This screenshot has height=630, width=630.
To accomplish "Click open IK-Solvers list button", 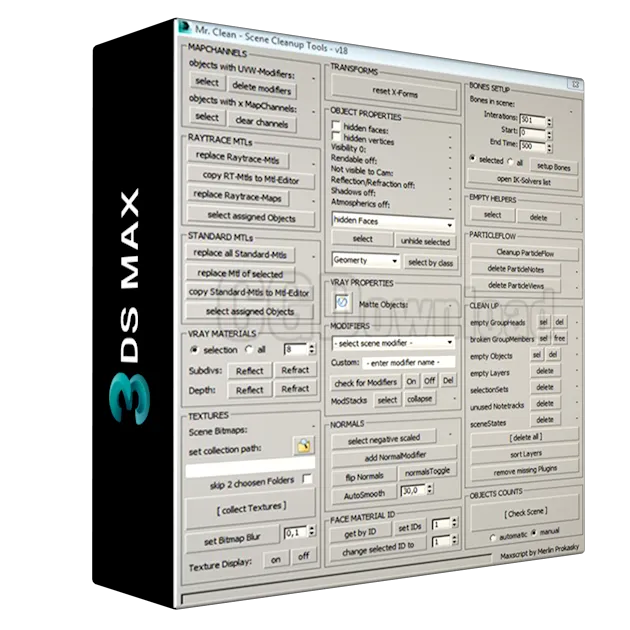I will pyautogui.click(x=523, y=180).
